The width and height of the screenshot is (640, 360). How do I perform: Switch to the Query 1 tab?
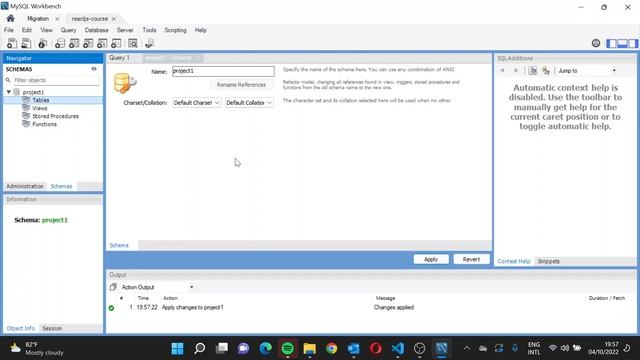click(119, 58)
